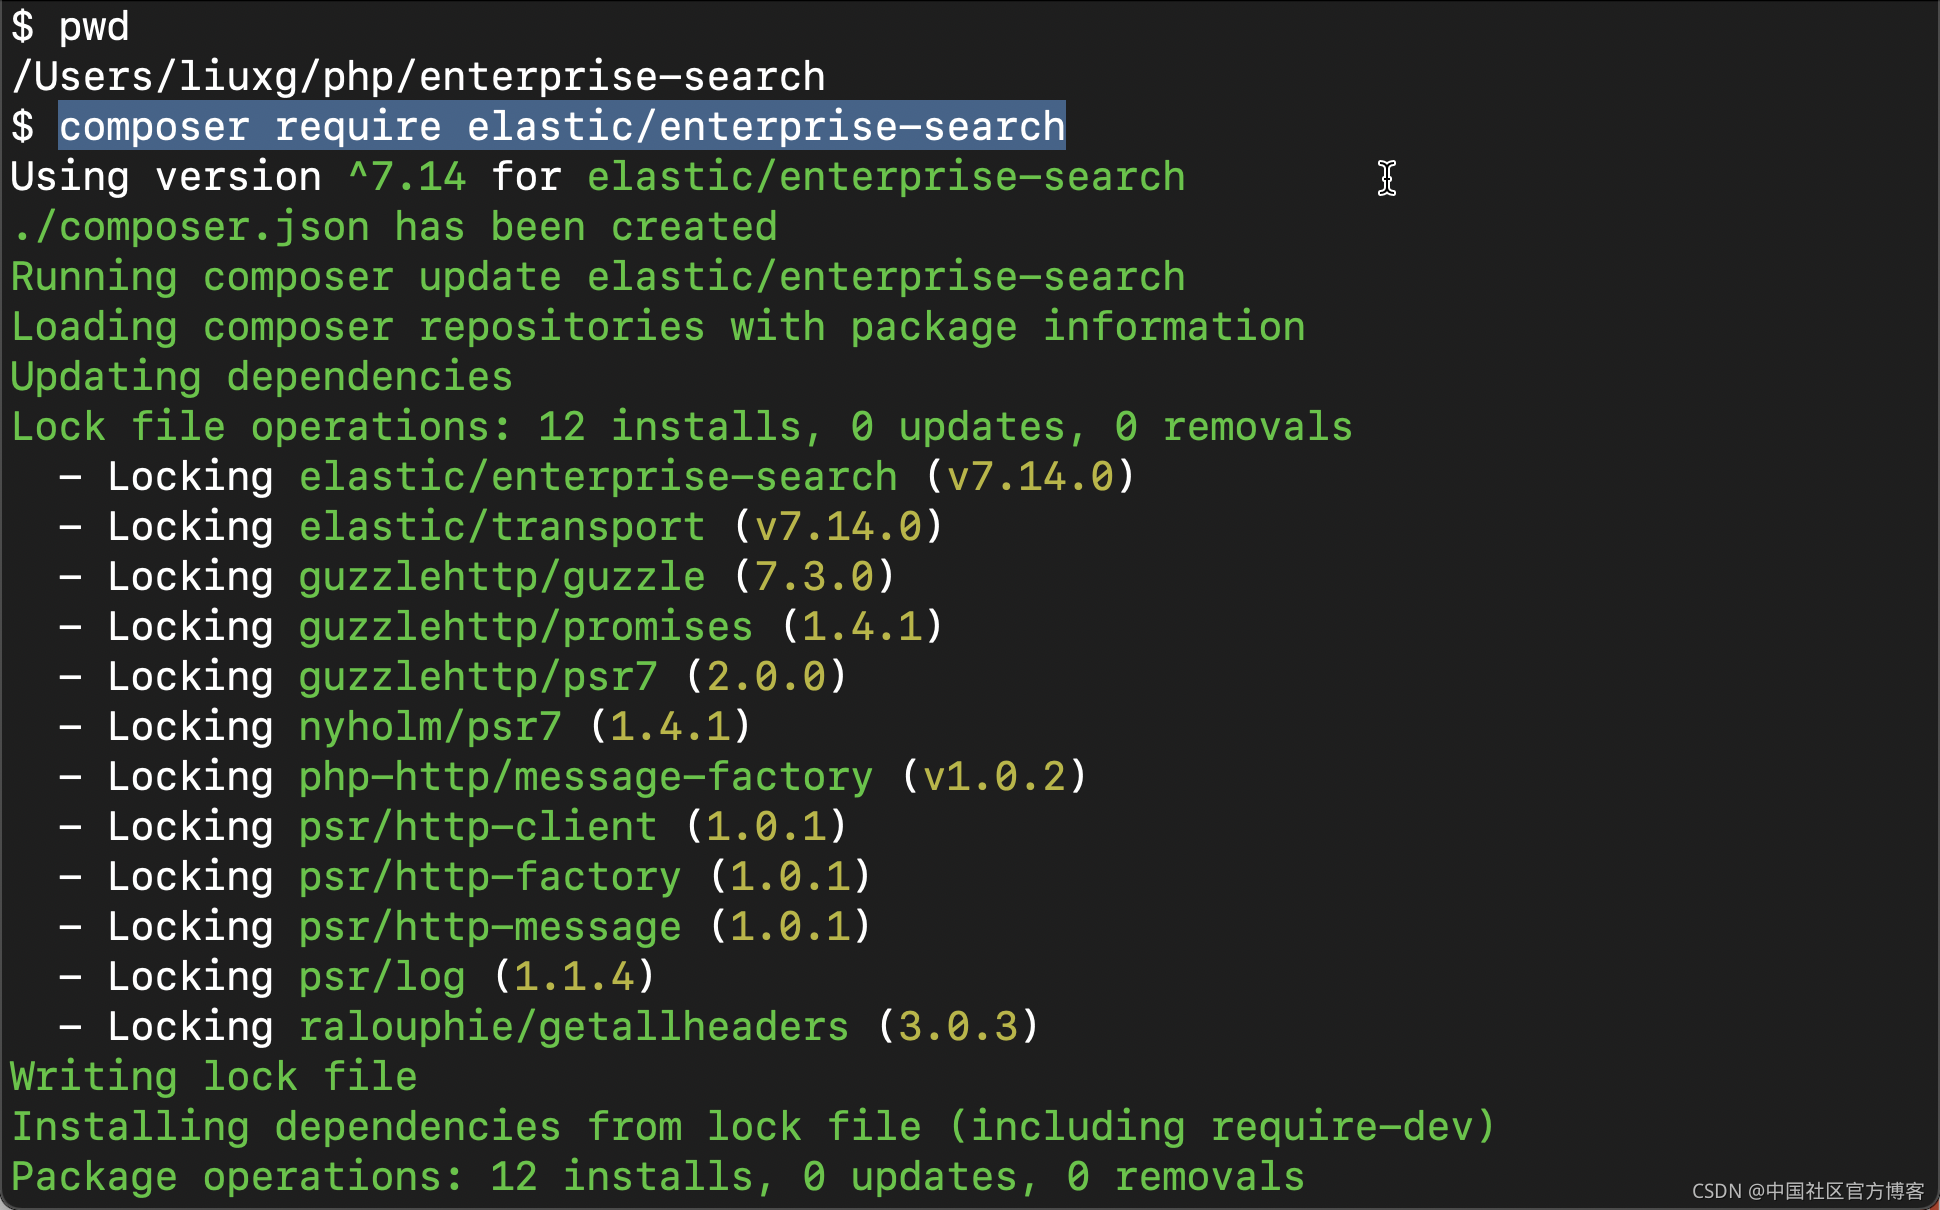This screenshot has height=1210, width=1940.
Task: Click the 'nyholm/psr7' package name
Action: 430,727
